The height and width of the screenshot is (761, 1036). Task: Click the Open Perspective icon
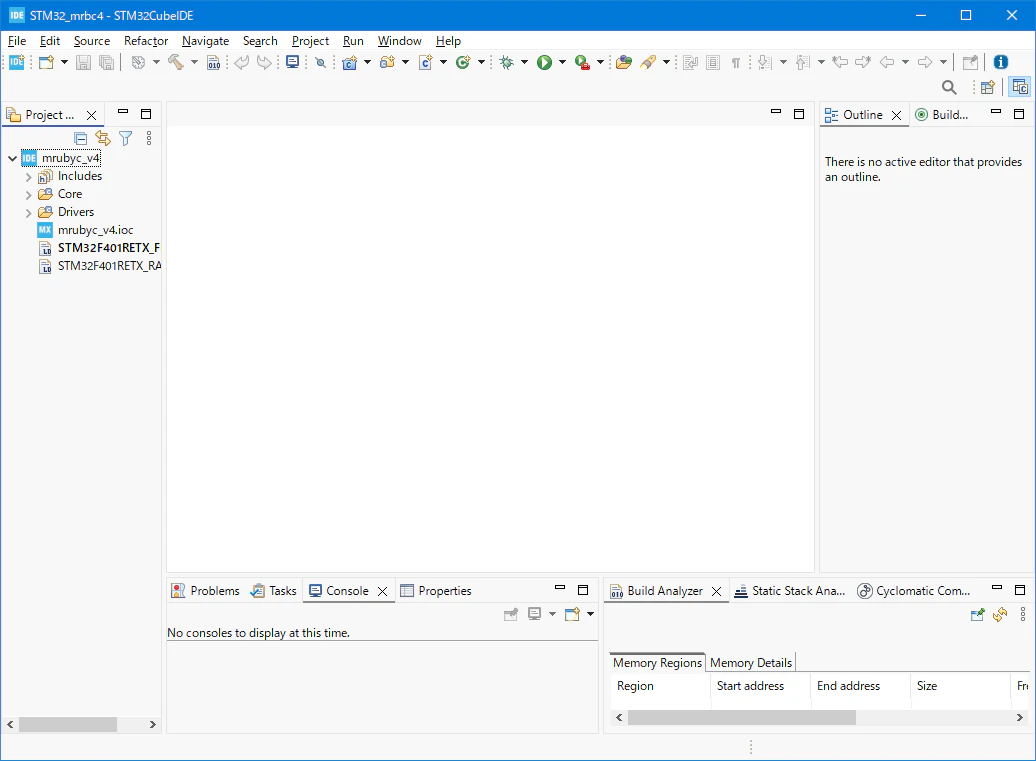[988, 87]
